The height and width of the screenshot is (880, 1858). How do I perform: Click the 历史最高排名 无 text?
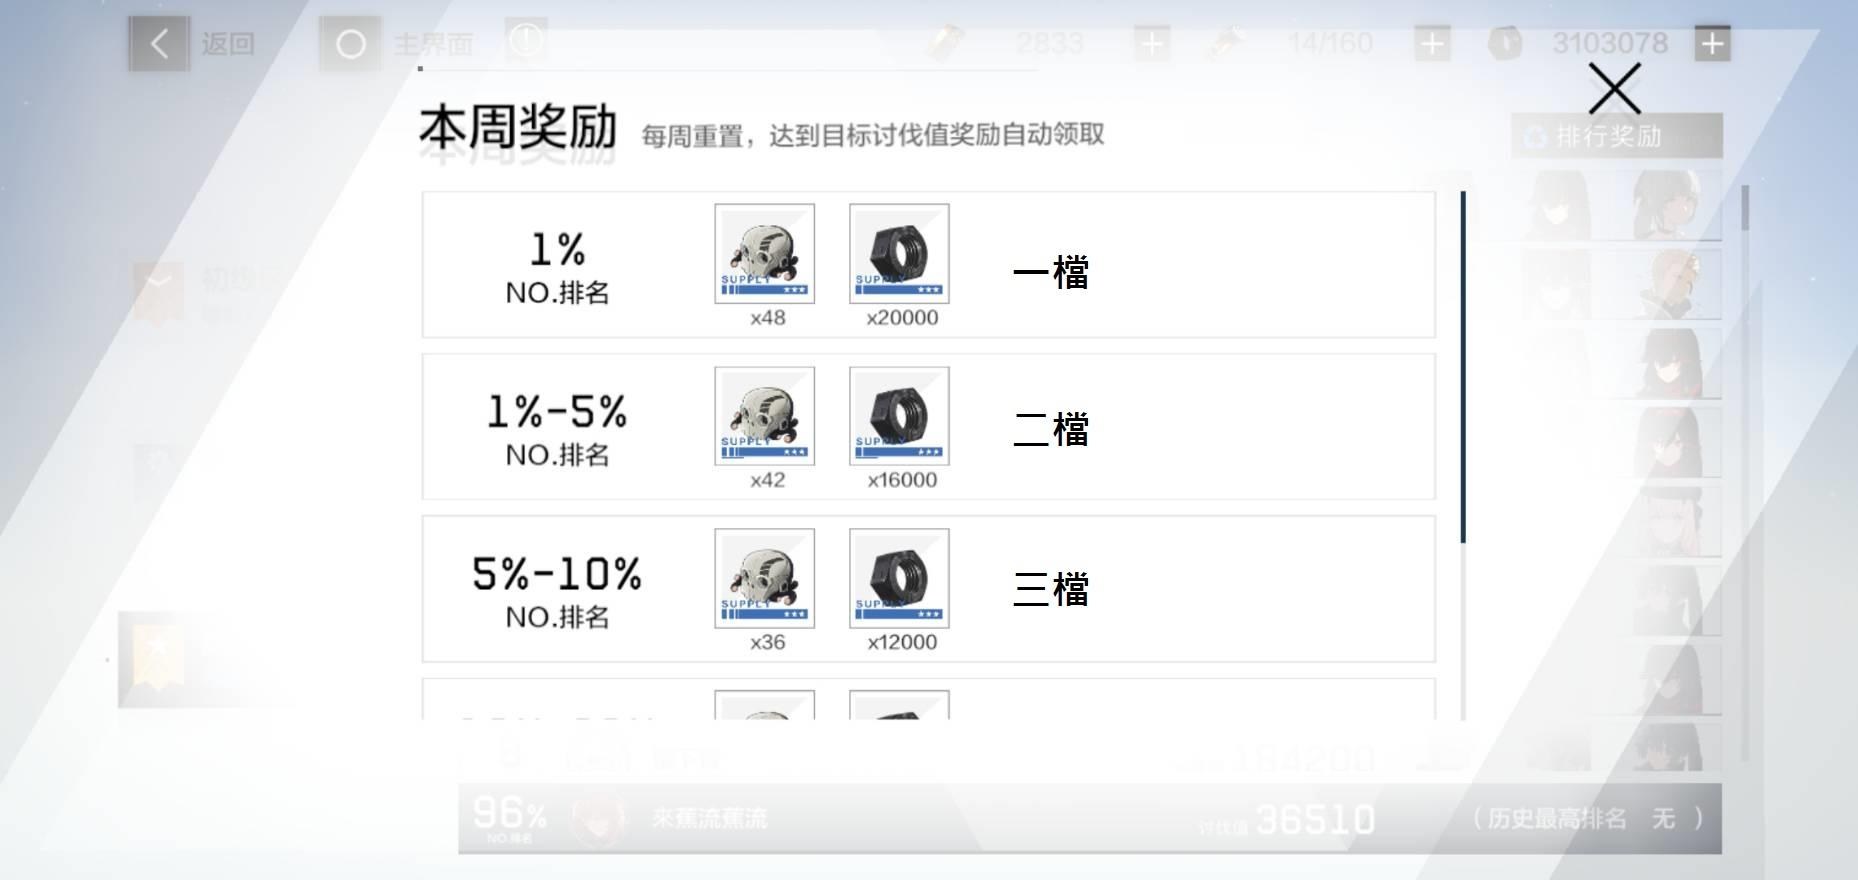click(x=1588, y=818)
